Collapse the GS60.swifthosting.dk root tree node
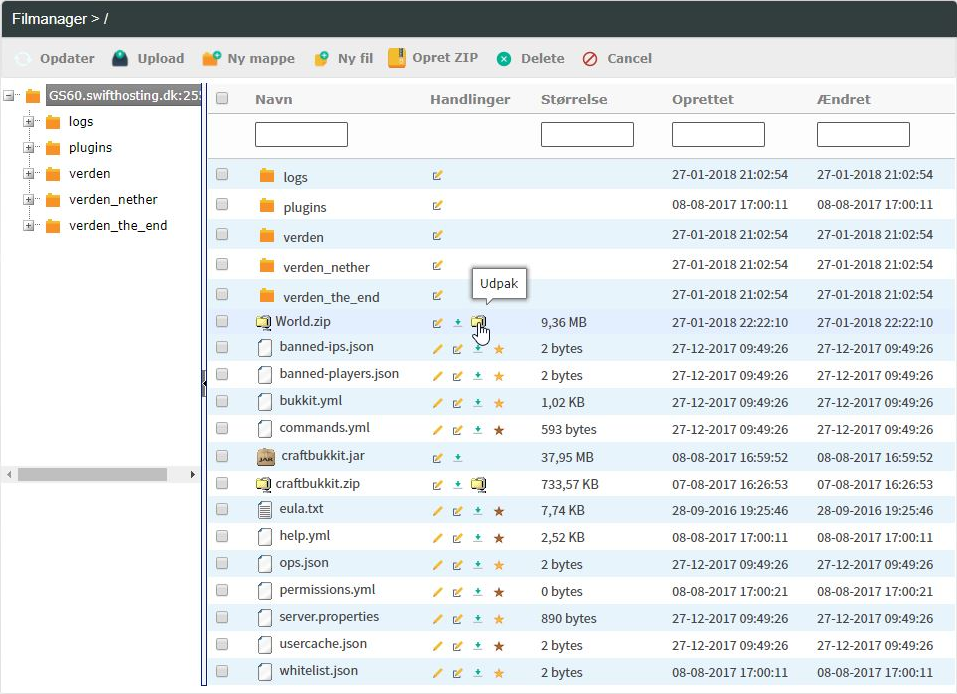 pos(9,95)
